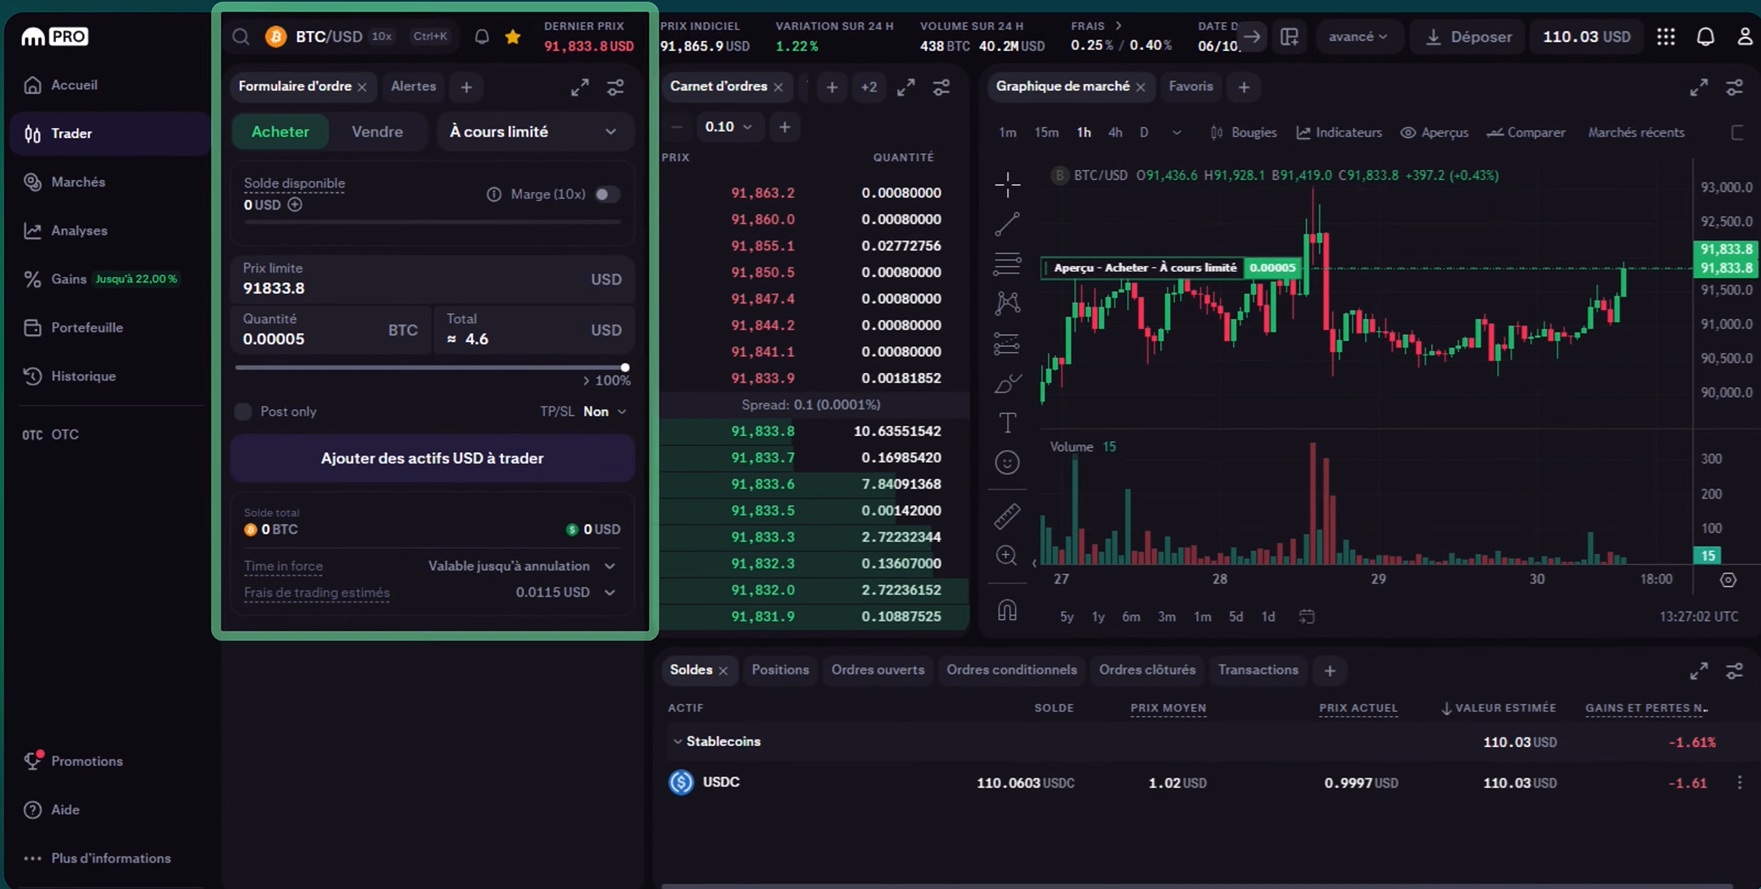This screenshot has width=1761, height=889.
Task: Enable the Post only option
Action: click(x=243, y=412)
